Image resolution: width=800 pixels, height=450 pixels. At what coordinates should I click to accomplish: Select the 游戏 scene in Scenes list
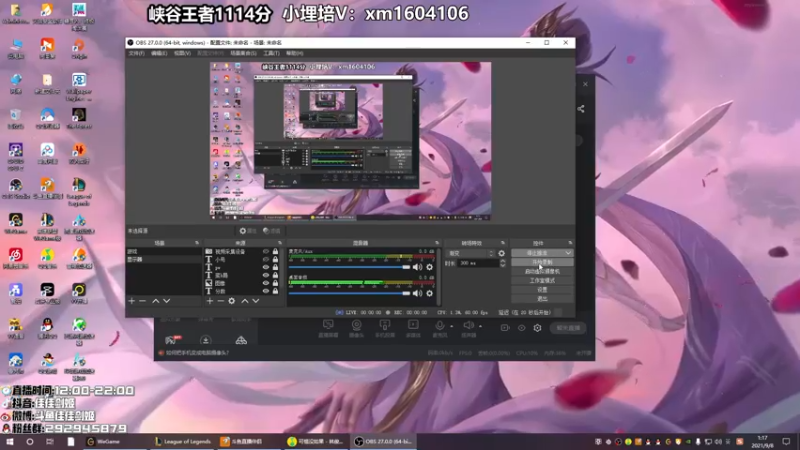point(163,252)
